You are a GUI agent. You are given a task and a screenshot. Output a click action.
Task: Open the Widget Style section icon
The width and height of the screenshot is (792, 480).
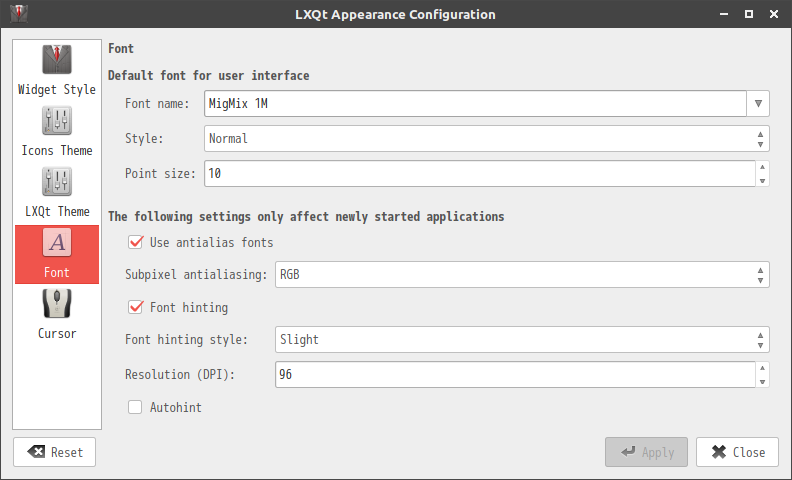pos(57,60)
